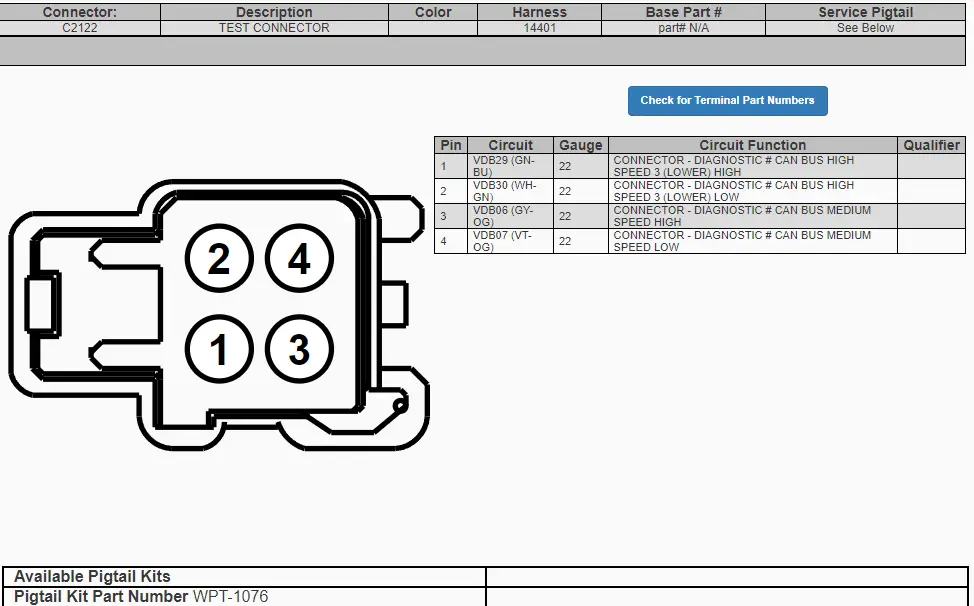Select circuit VDB07 (VT-OG) cell

pyautogui.click(x=511, y=241)
